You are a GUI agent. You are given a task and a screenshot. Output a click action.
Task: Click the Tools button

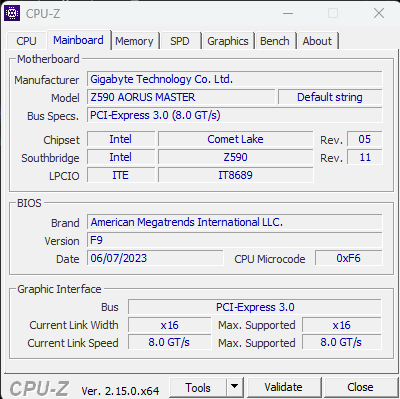point(198,387)
